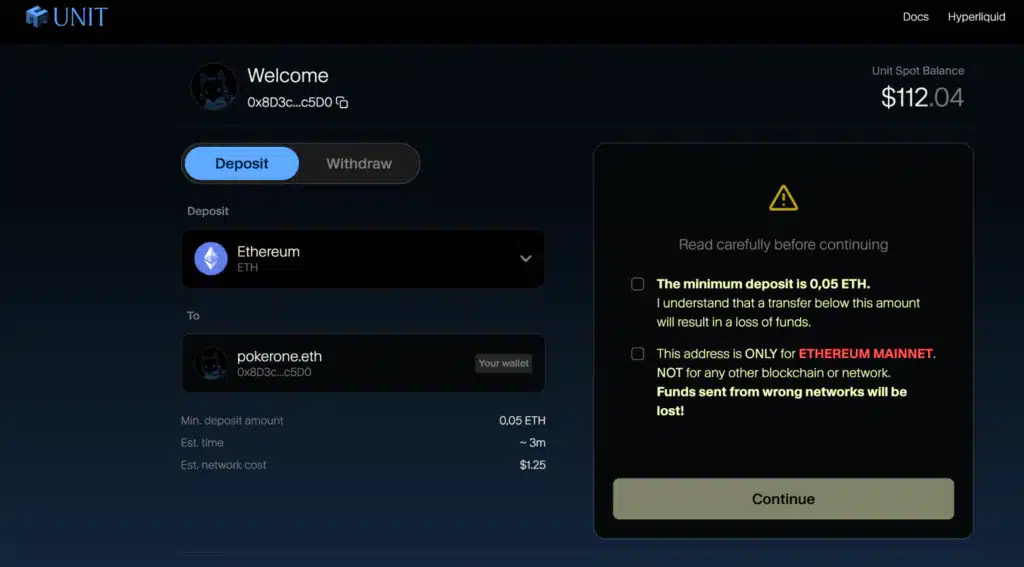Click the $112.04 Unit Spot Balance

coord(922,97)
